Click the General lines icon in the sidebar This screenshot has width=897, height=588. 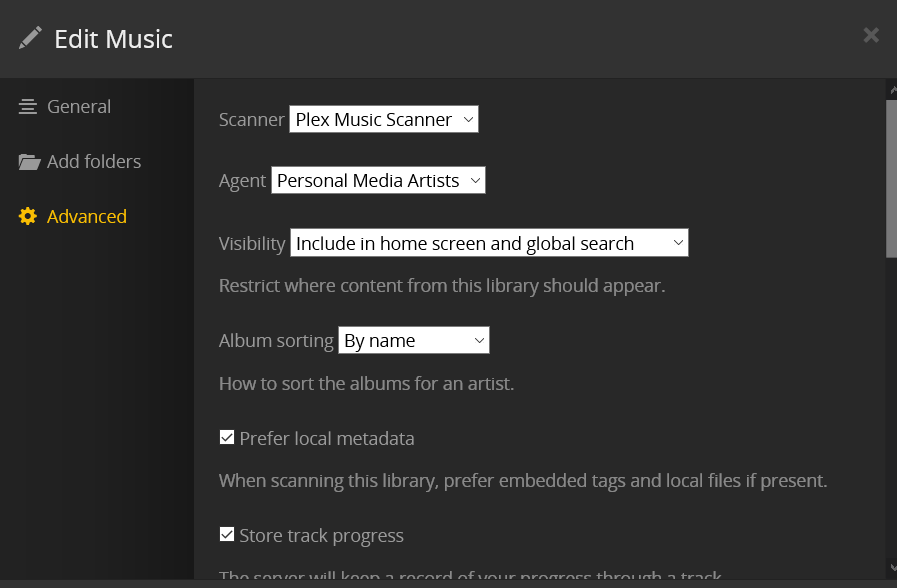pos(28,106)
